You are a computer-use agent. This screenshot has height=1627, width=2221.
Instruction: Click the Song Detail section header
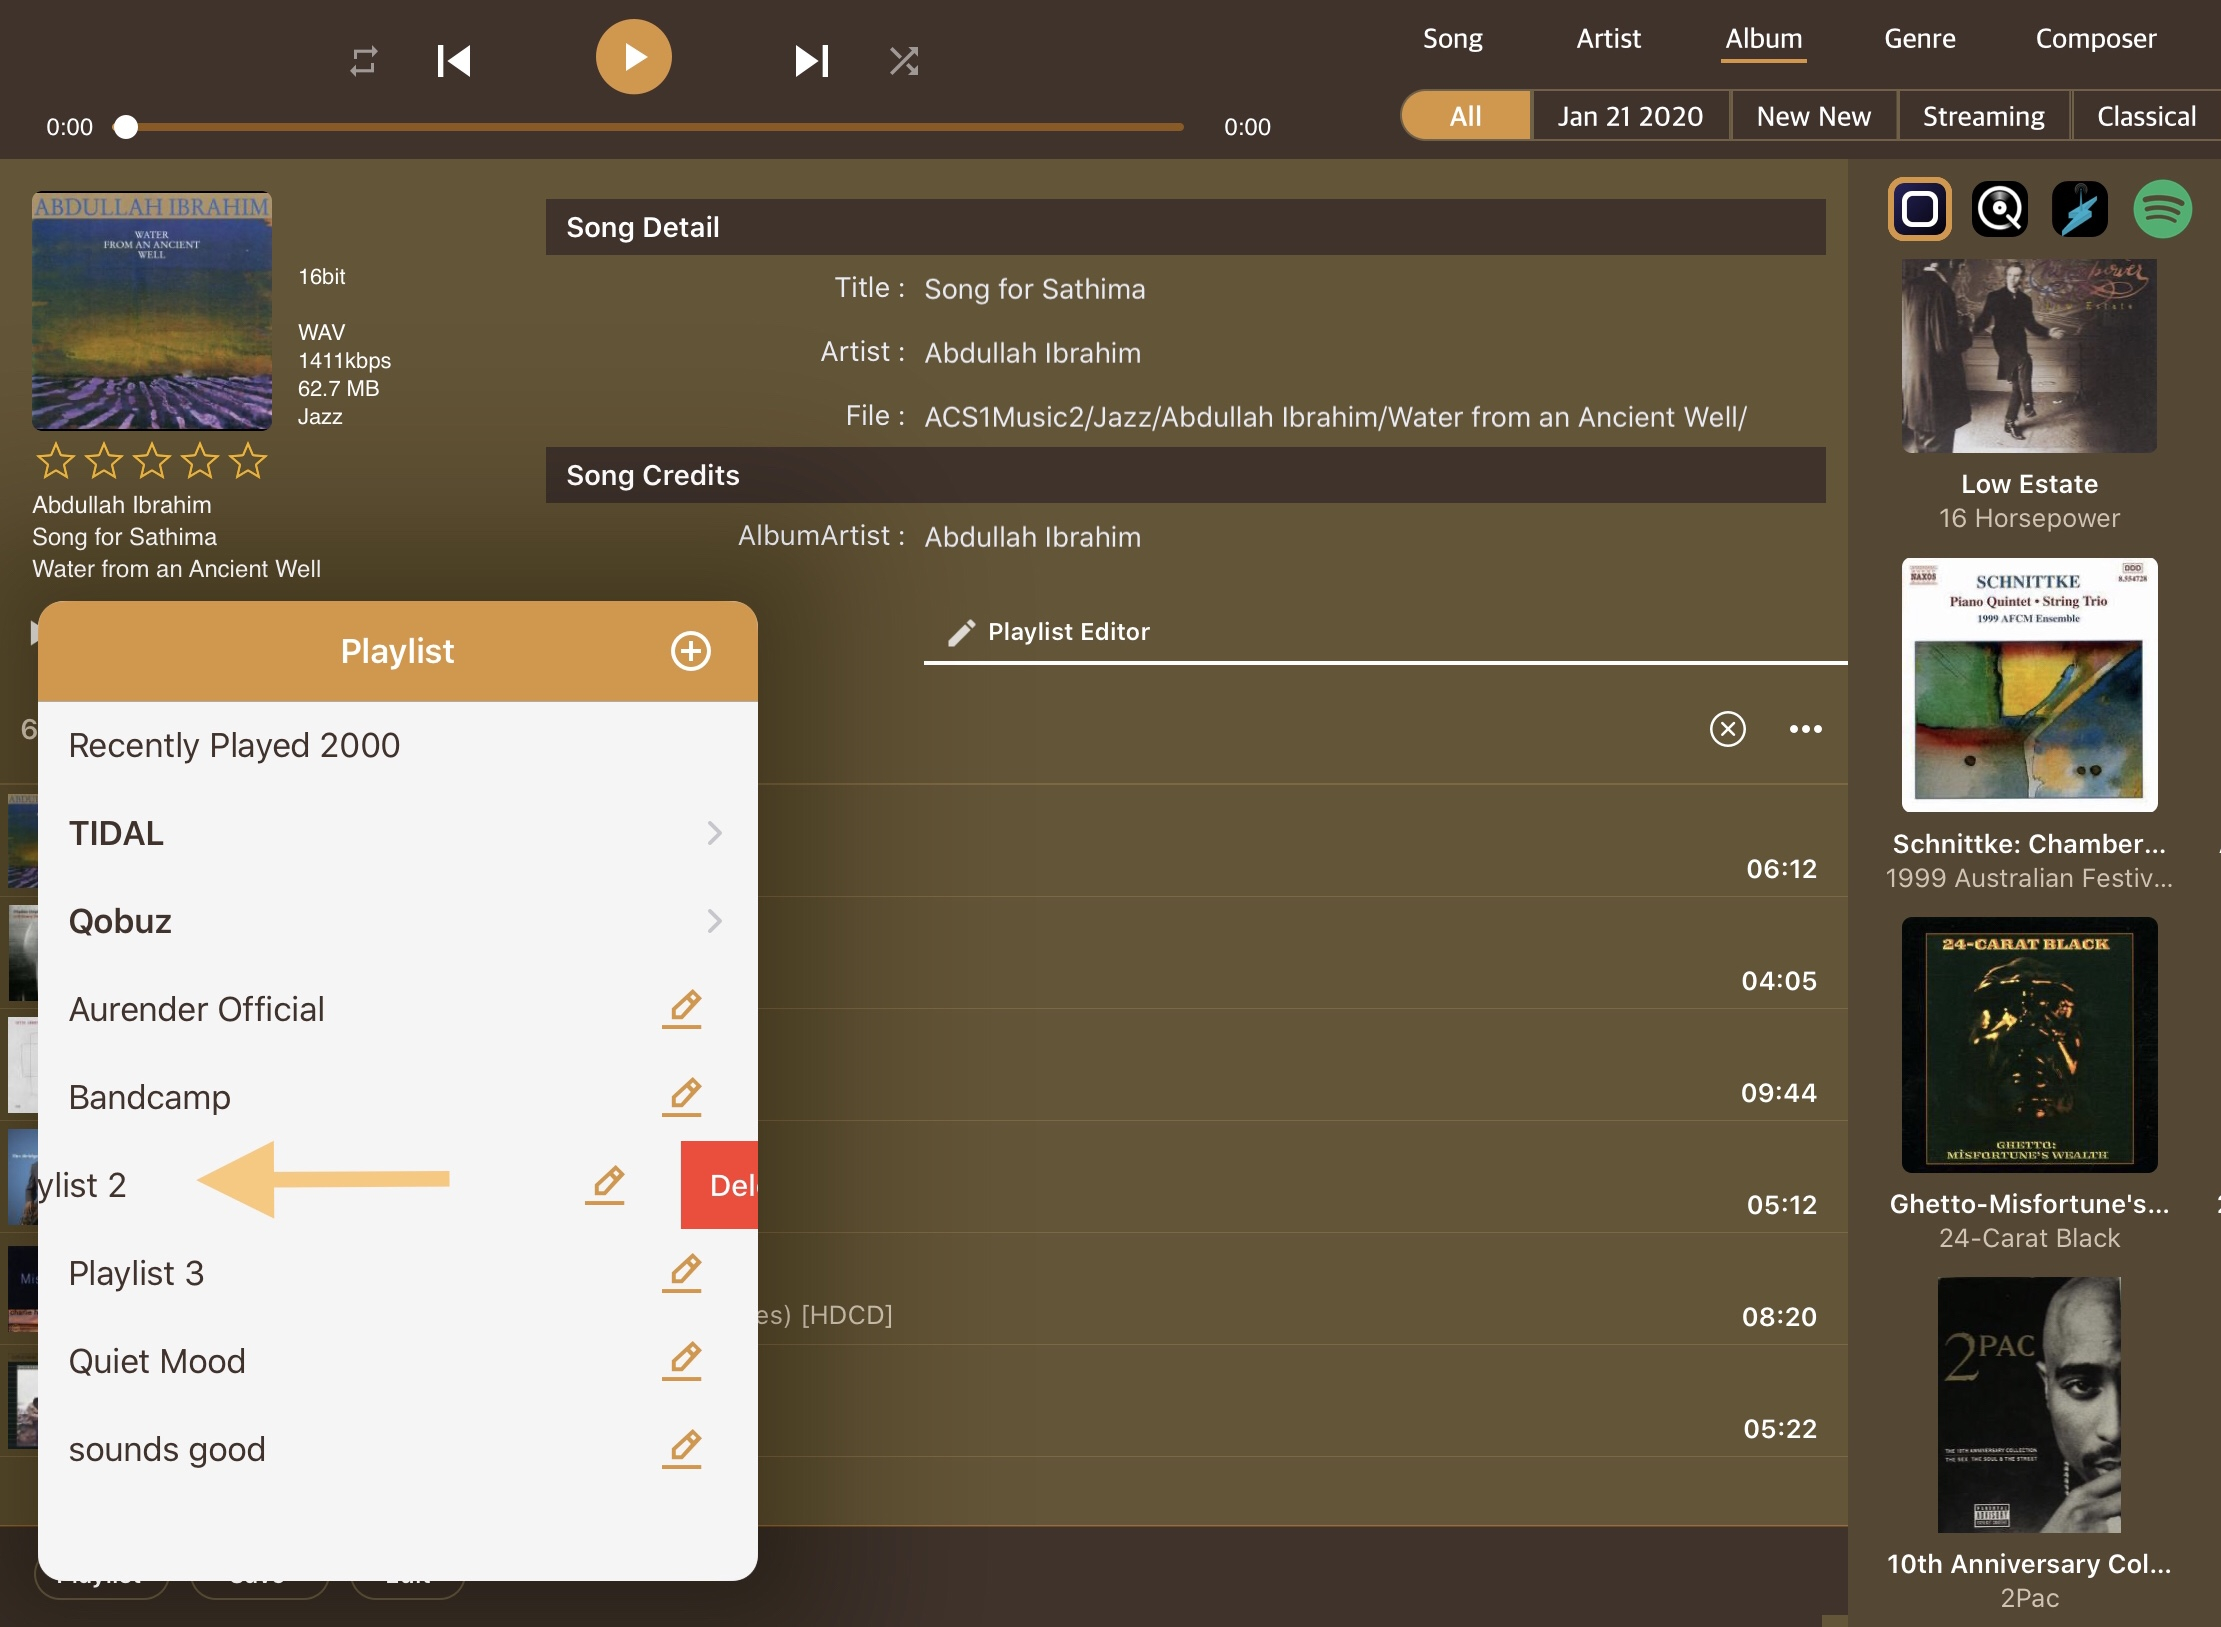(x=1185, y=227)
